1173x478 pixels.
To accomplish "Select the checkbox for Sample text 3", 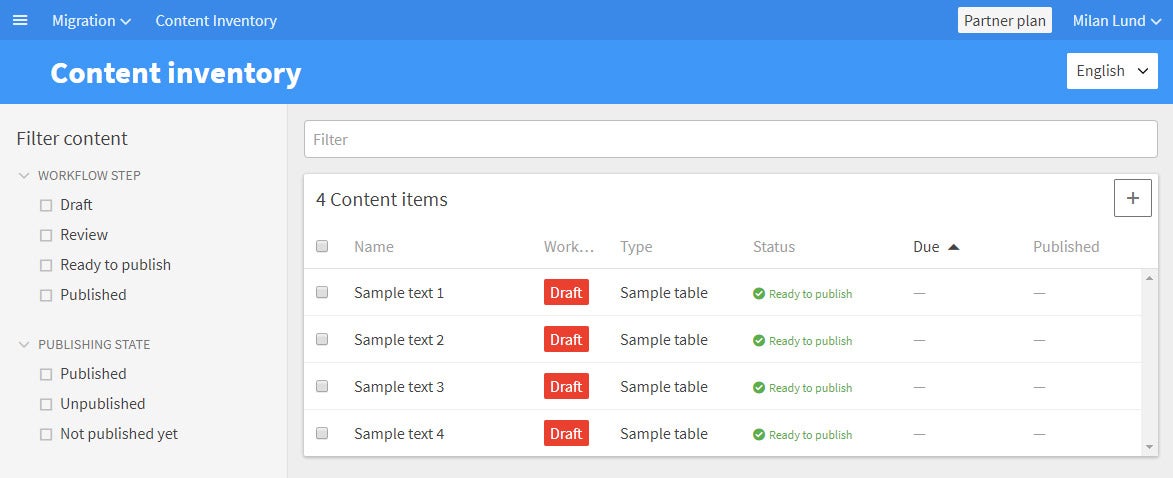I will (x=322, y=386).
